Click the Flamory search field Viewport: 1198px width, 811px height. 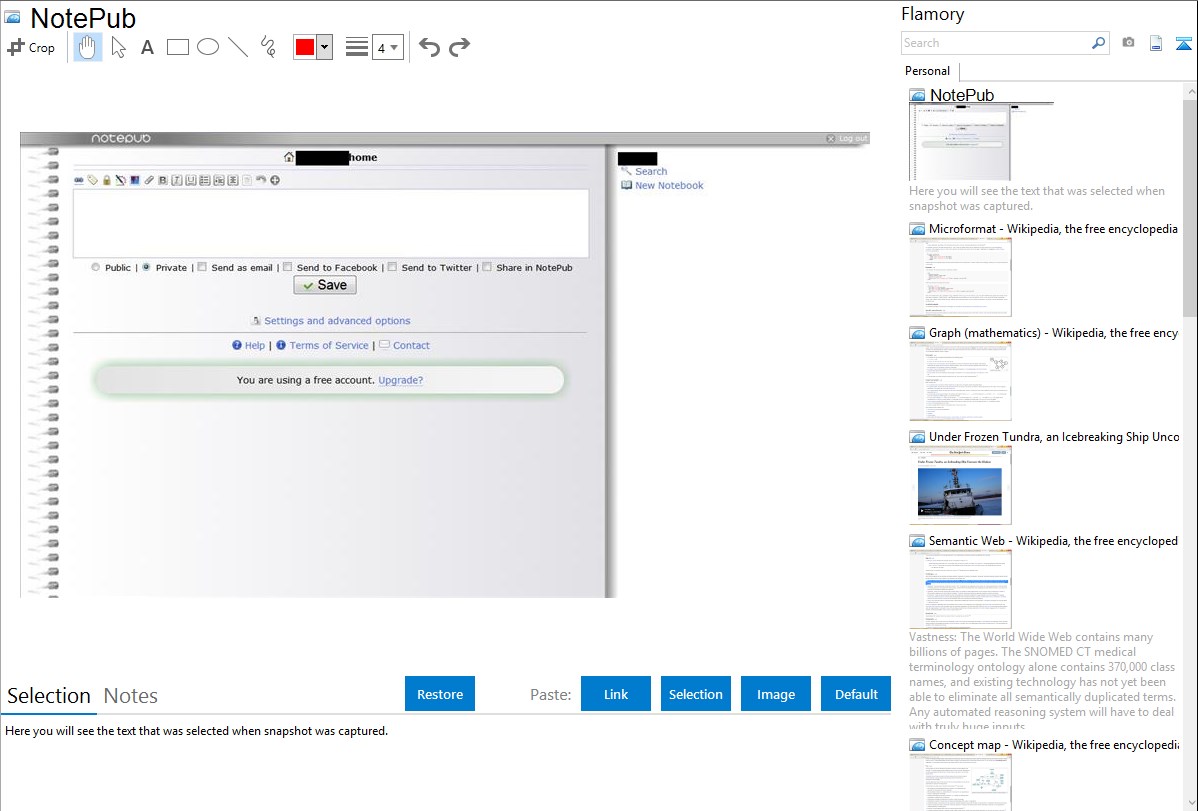(x=995, y=43)
